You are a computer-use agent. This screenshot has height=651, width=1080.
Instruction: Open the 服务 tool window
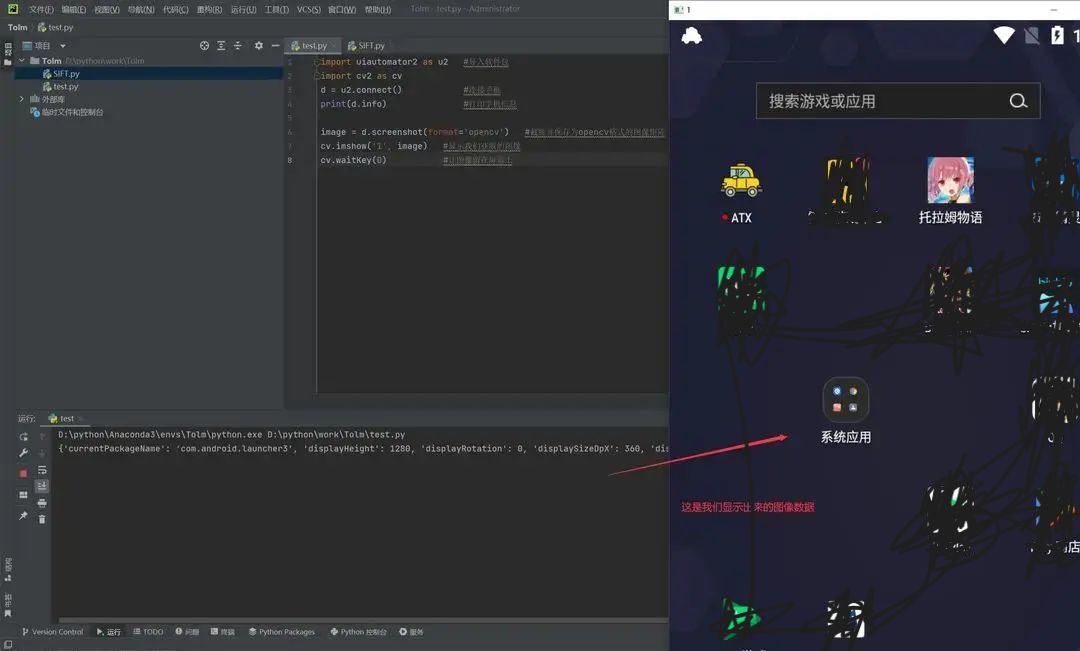[411, 632]
